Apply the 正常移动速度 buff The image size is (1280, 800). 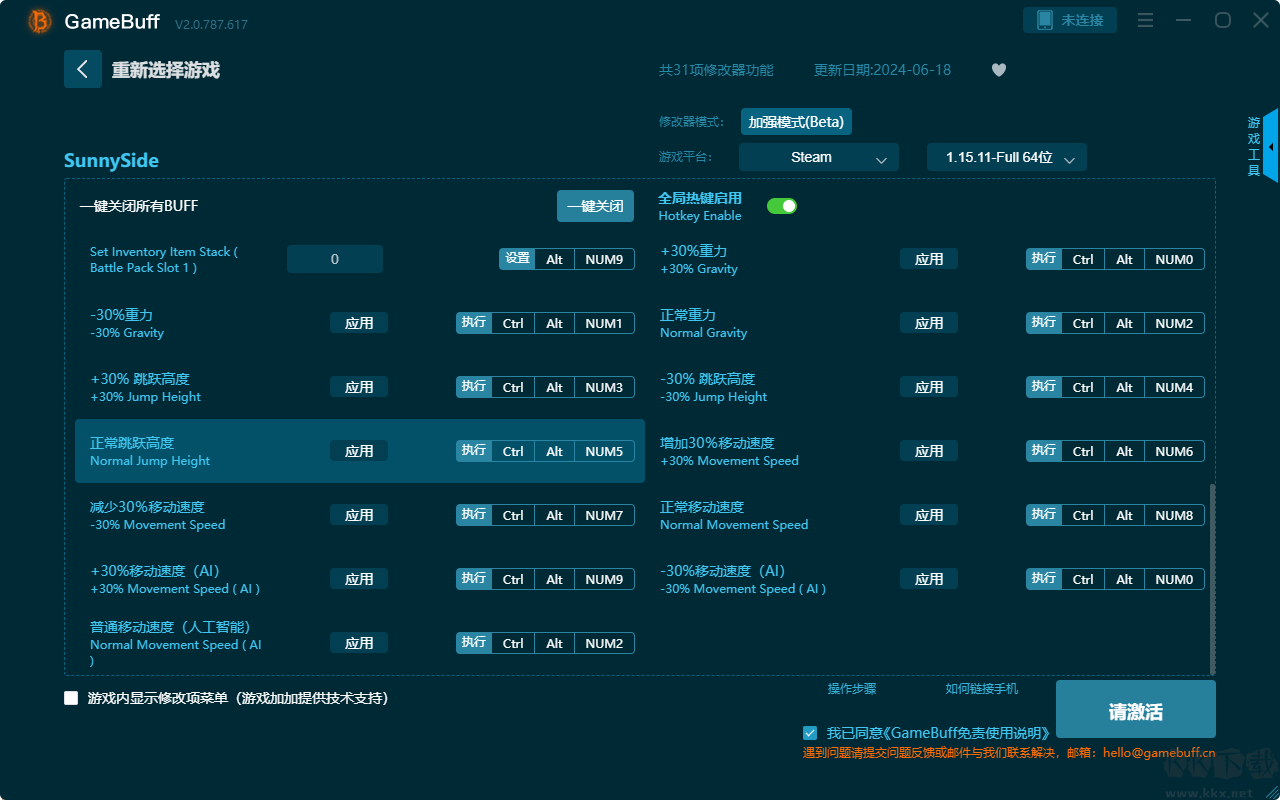click(x=929, y=515)
